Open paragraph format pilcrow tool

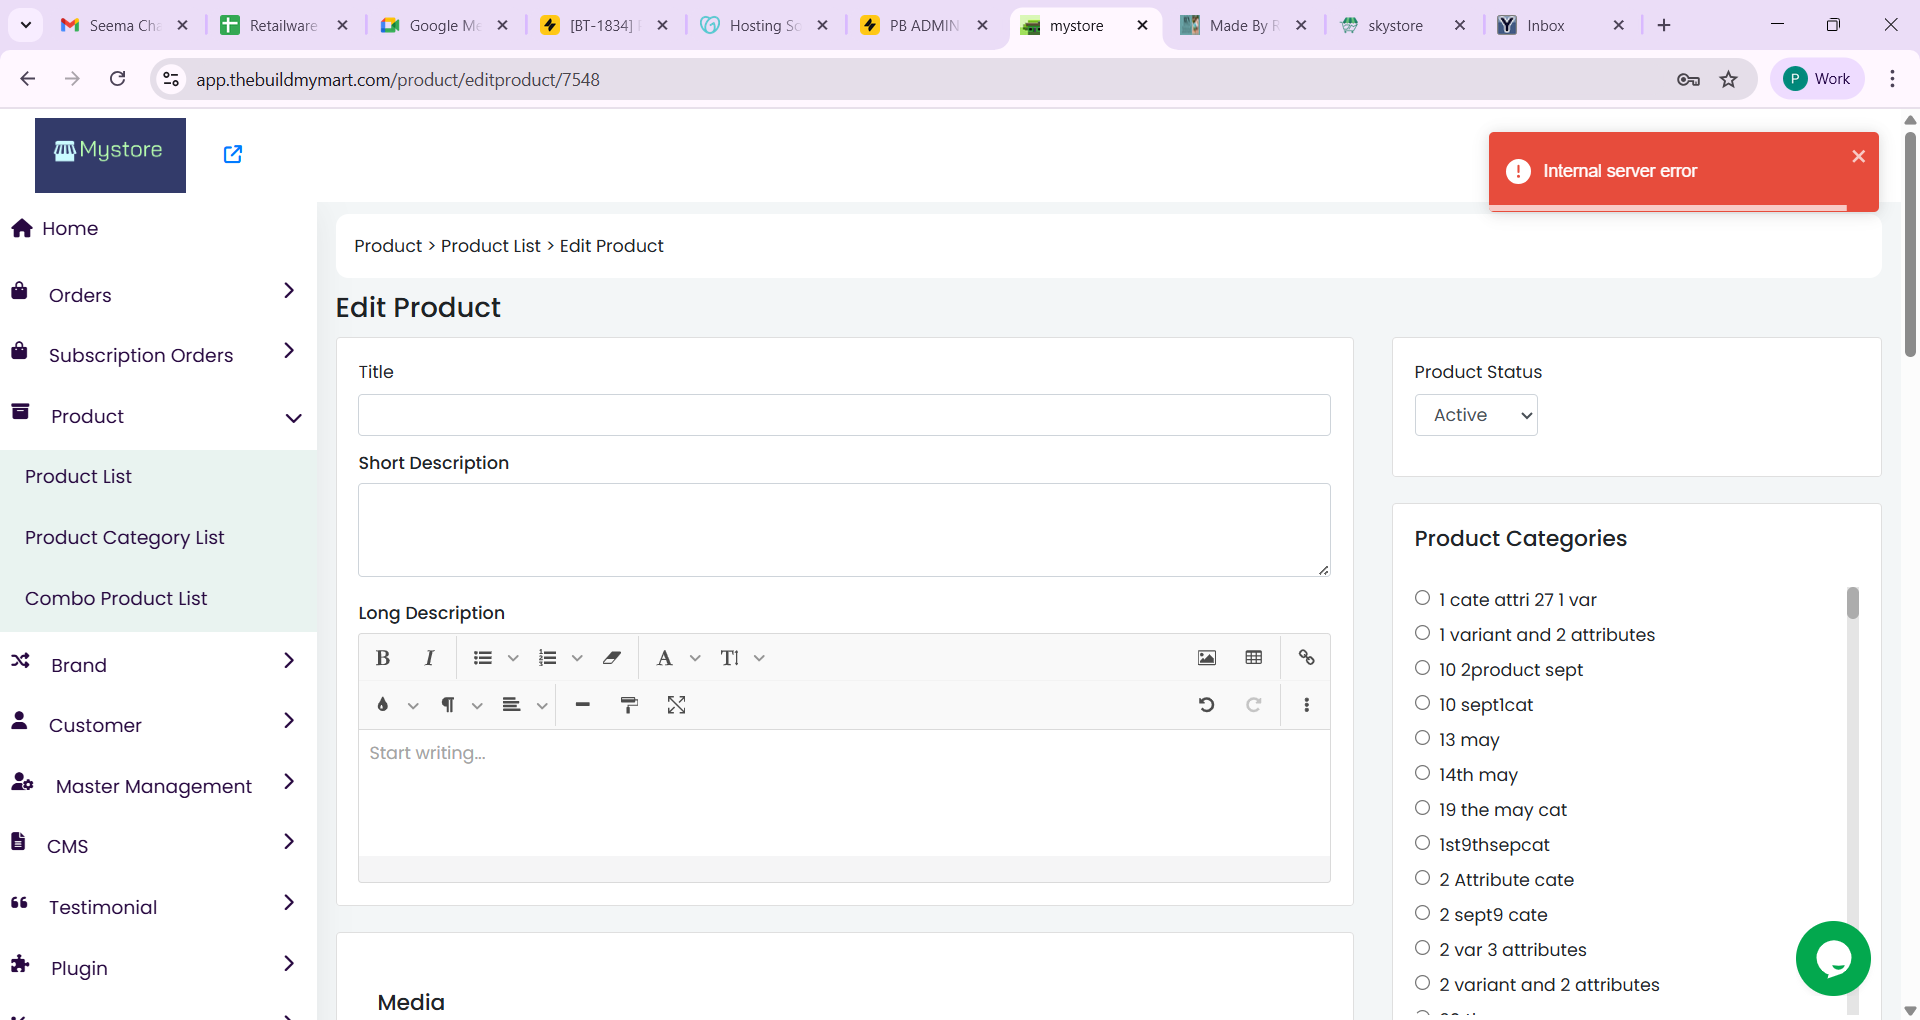click(x=448, y=705)
